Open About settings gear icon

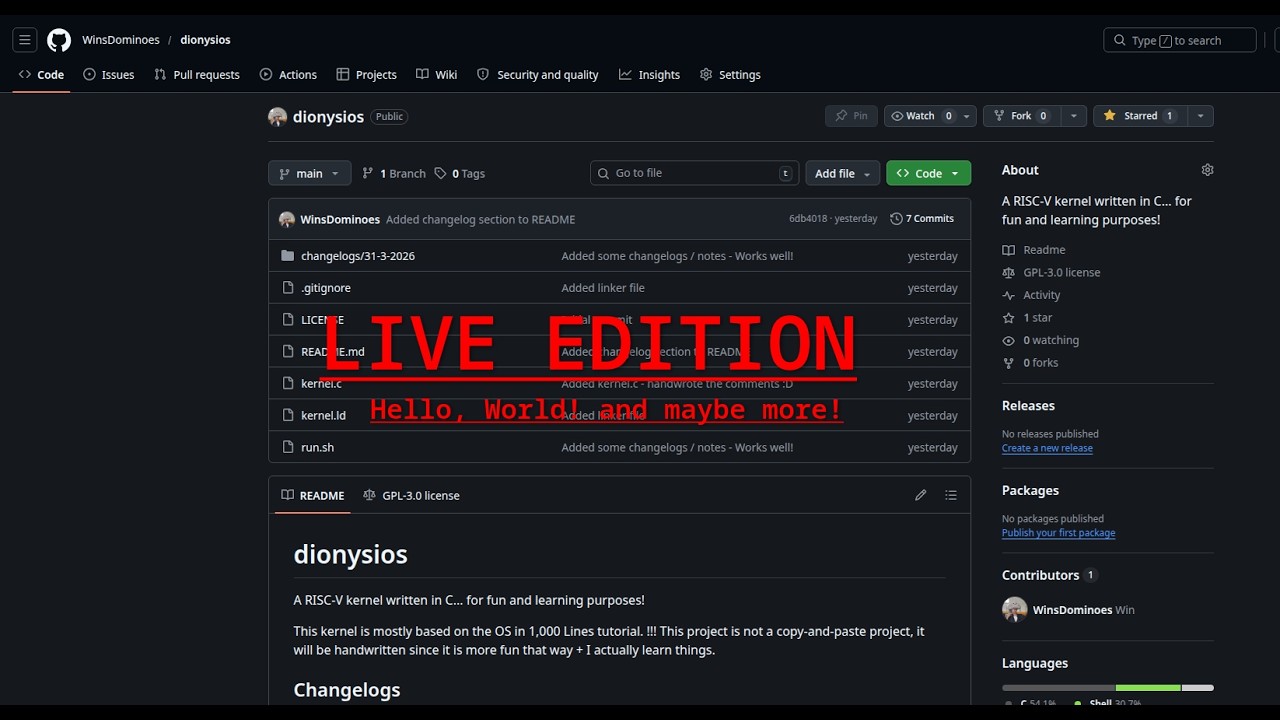point(1207,170)
